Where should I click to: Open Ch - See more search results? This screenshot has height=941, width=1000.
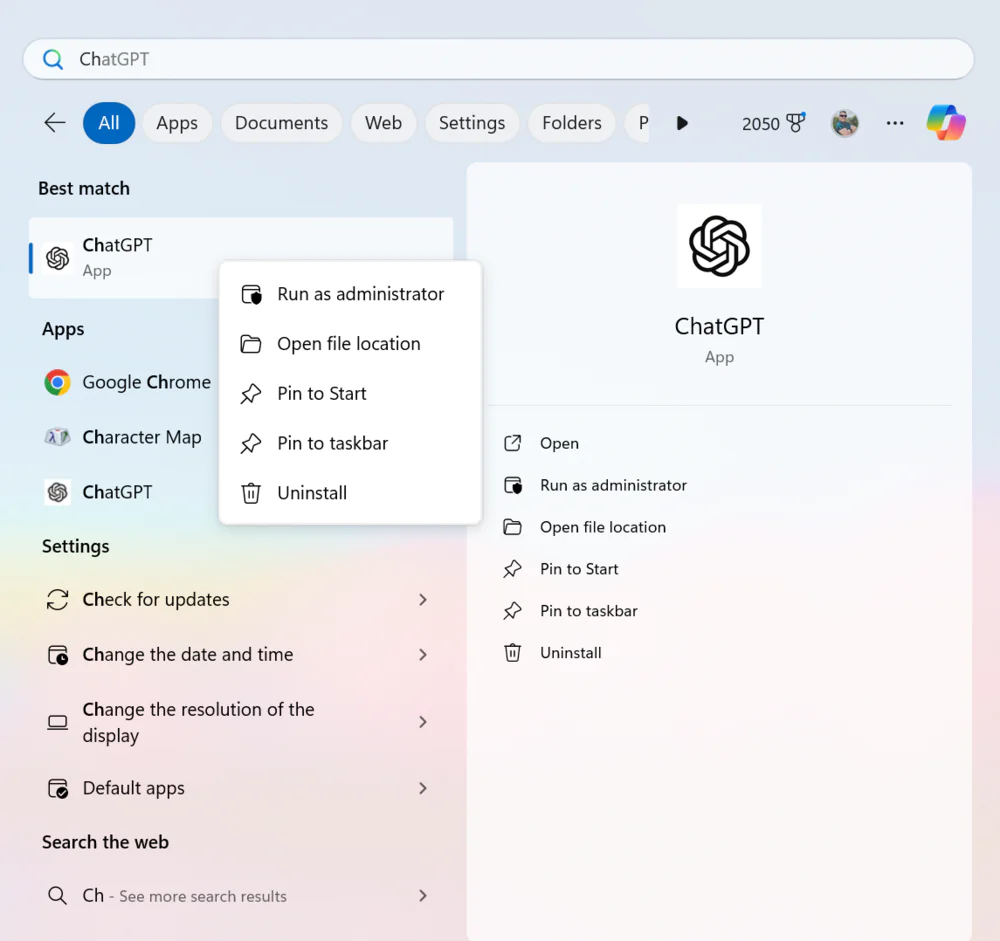[241, 896]
